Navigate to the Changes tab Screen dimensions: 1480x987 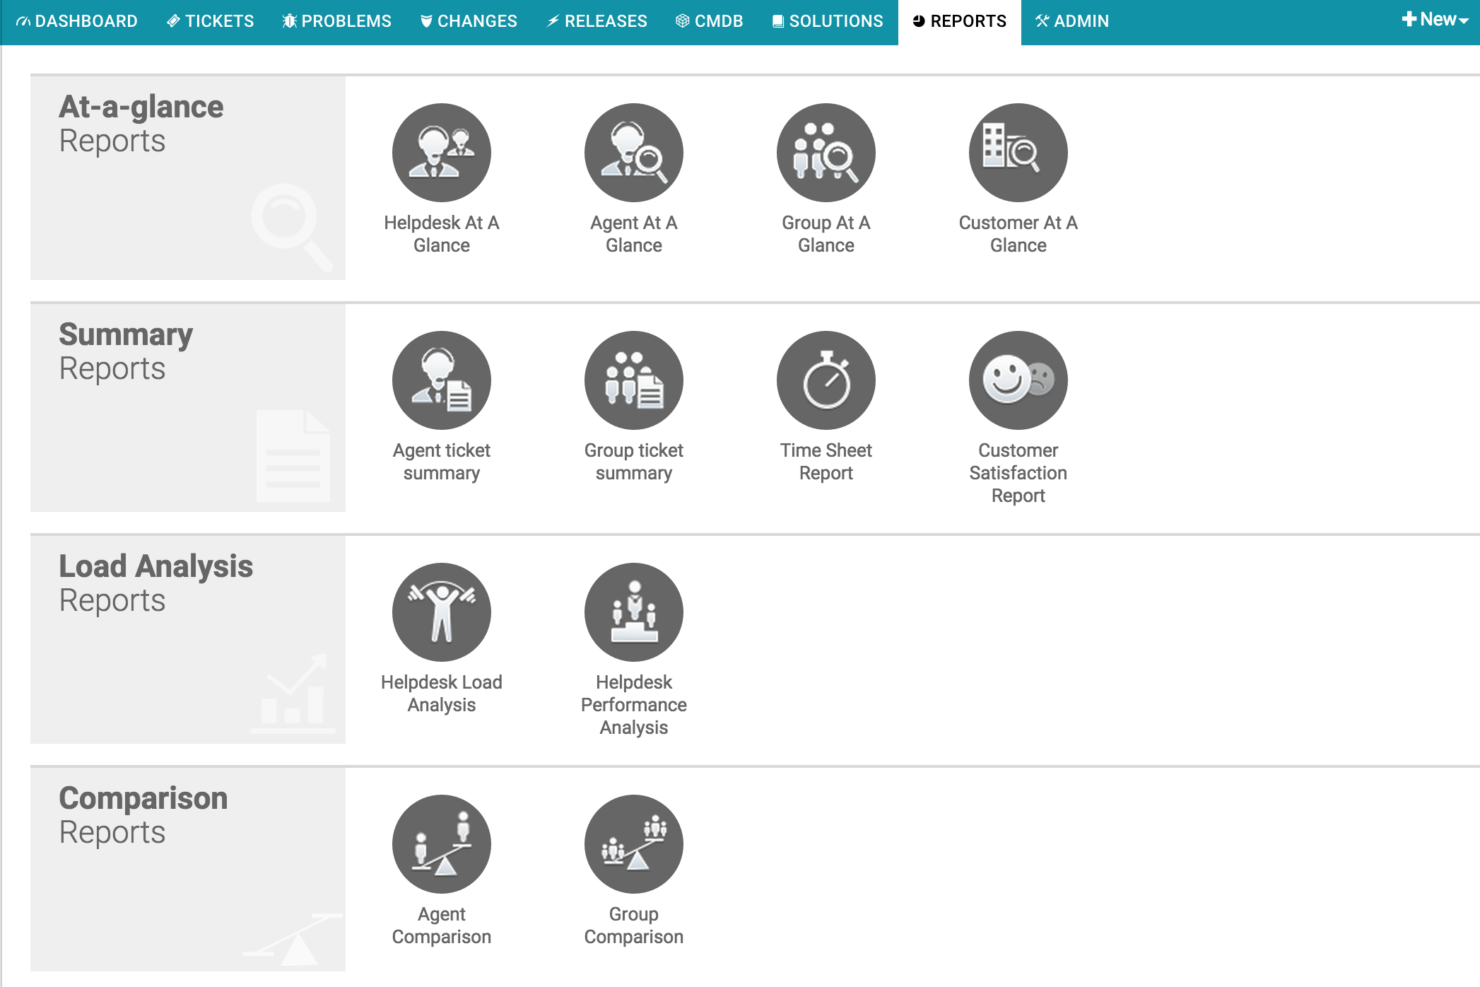pos(468,21)
